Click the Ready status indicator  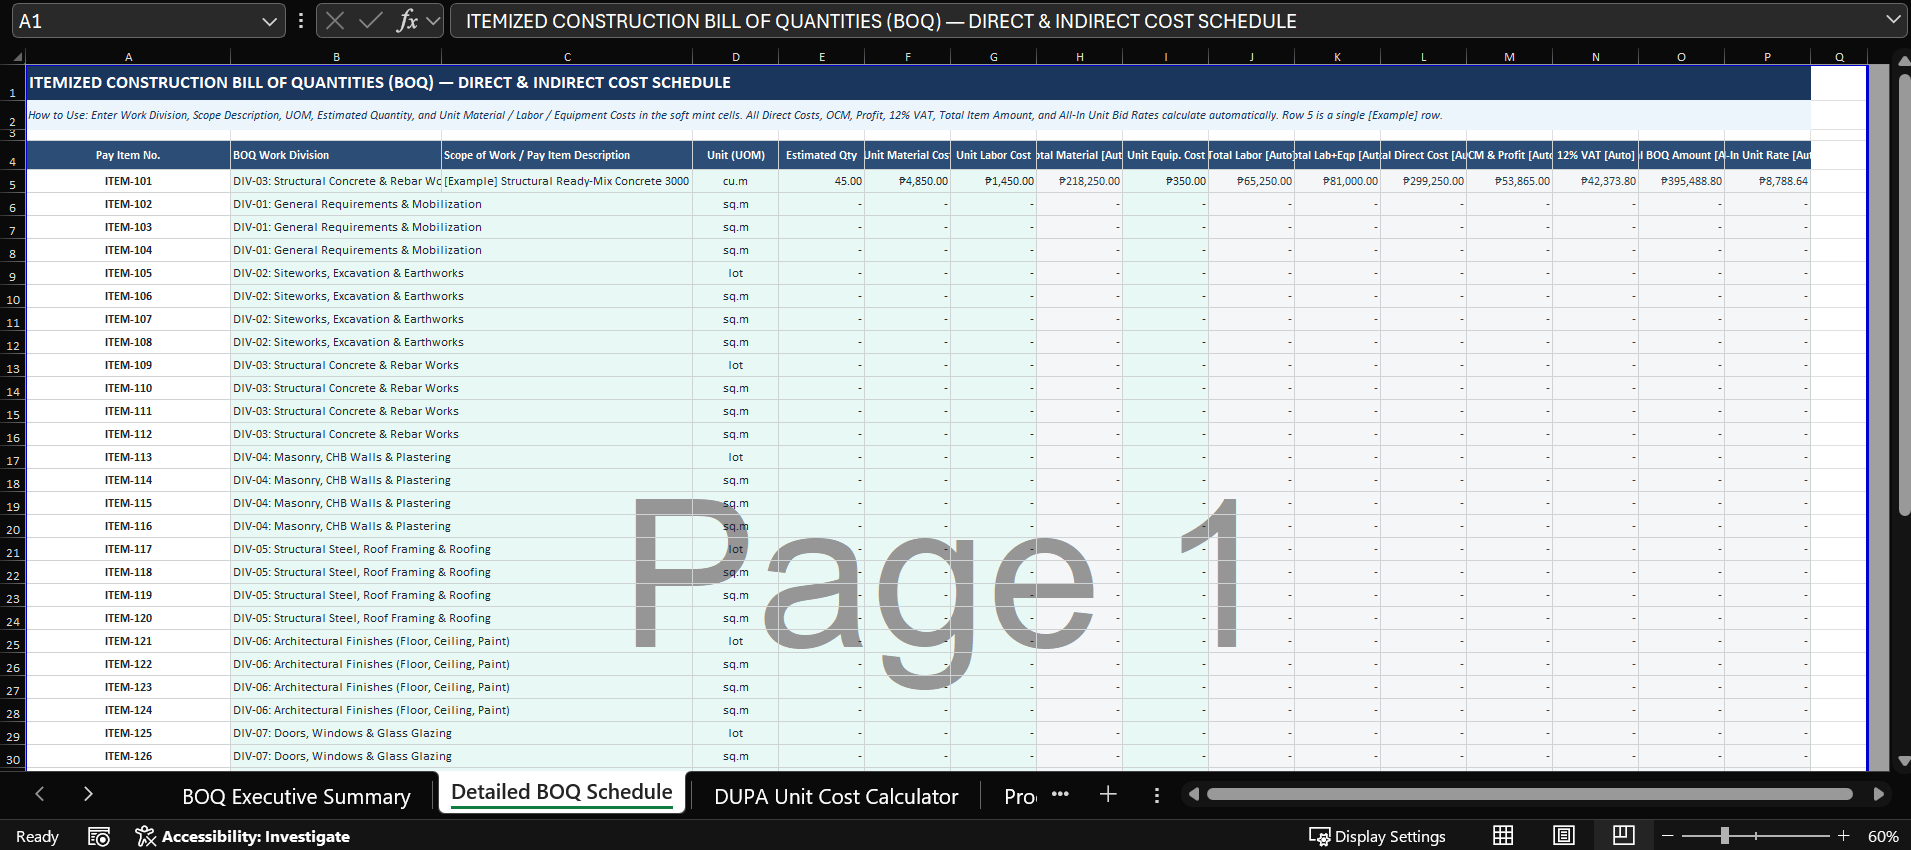tap(37, 836)
